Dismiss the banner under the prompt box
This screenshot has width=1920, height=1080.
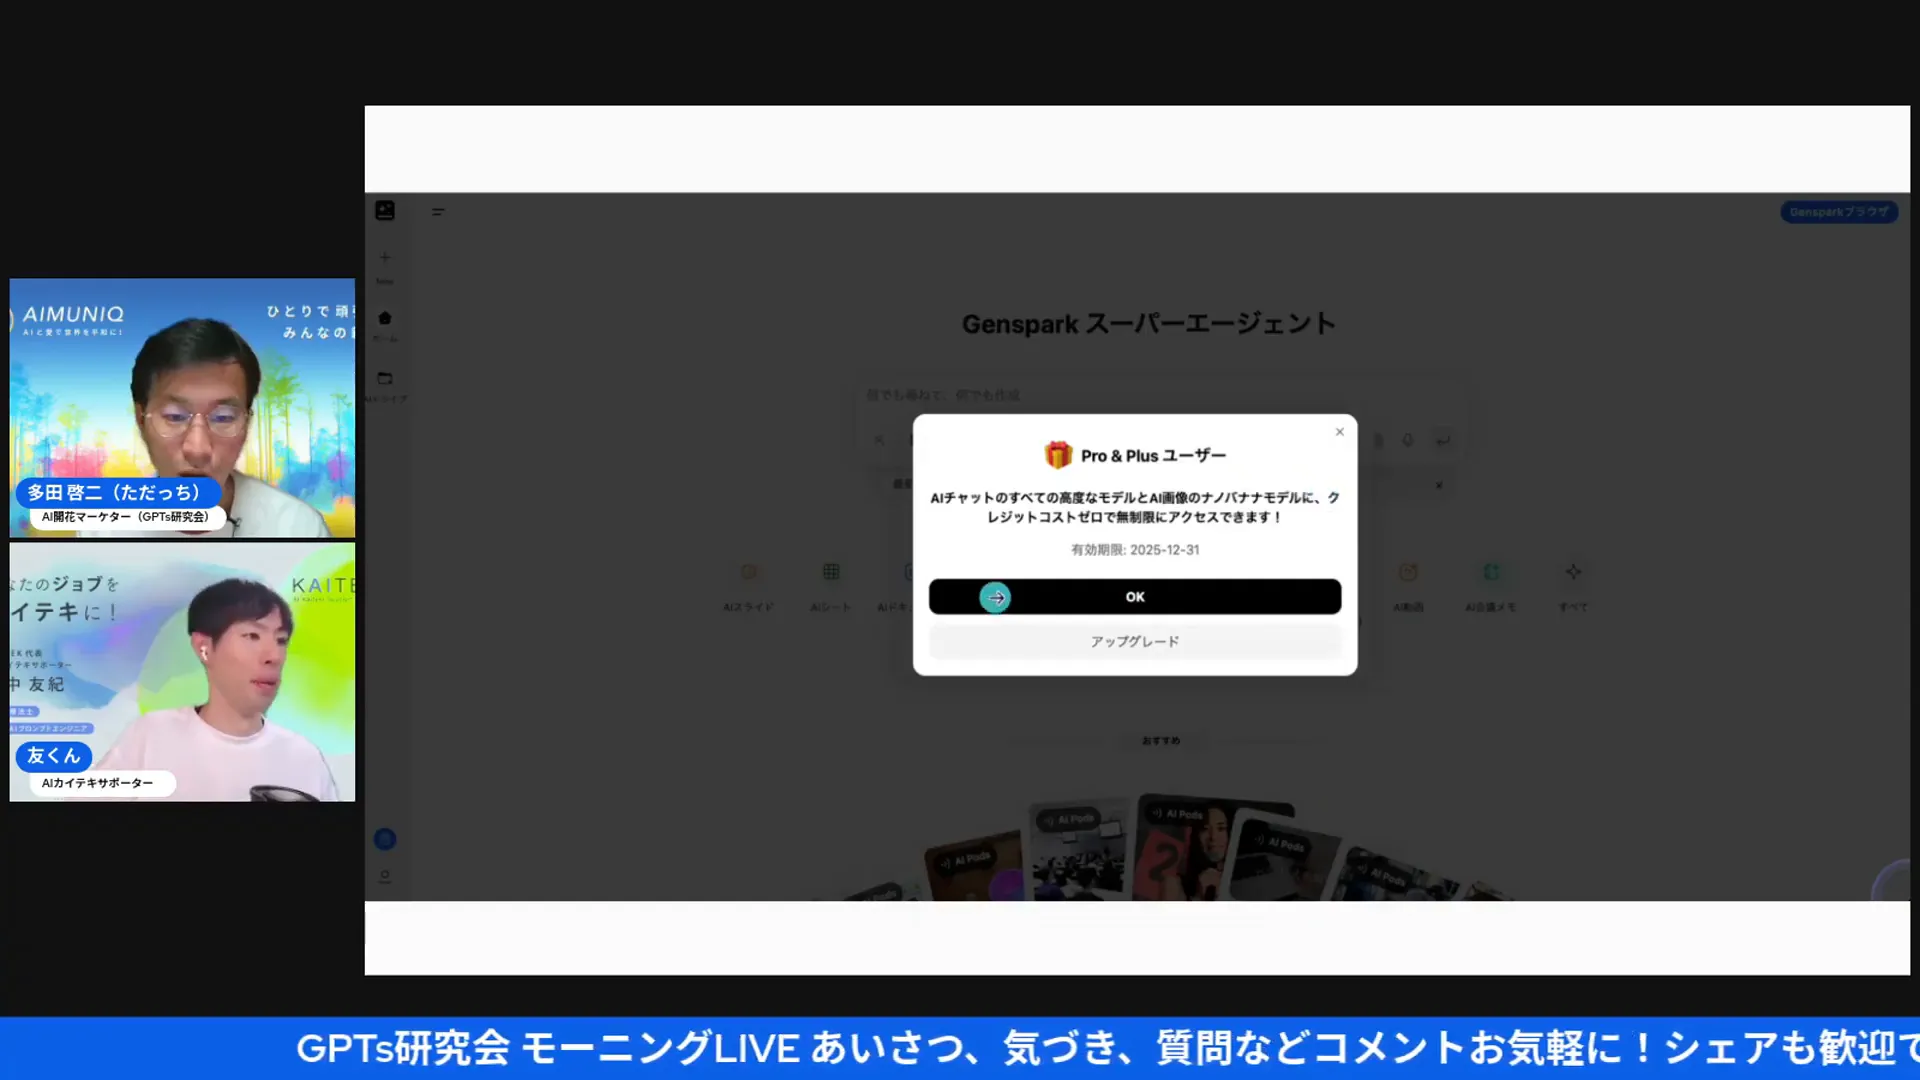tap(1439, 485)
